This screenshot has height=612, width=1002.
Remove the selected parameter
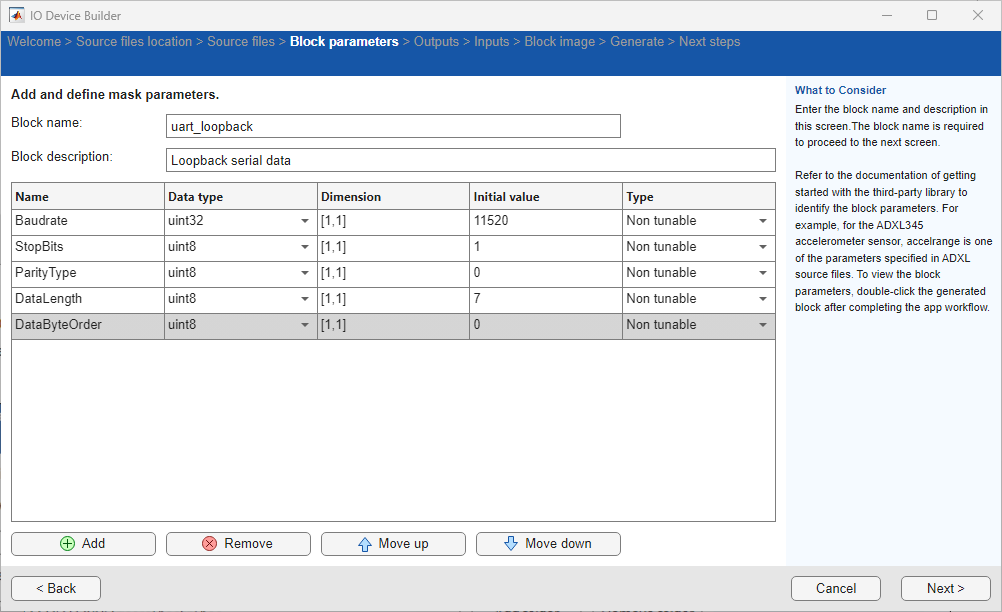click(238, 543)
